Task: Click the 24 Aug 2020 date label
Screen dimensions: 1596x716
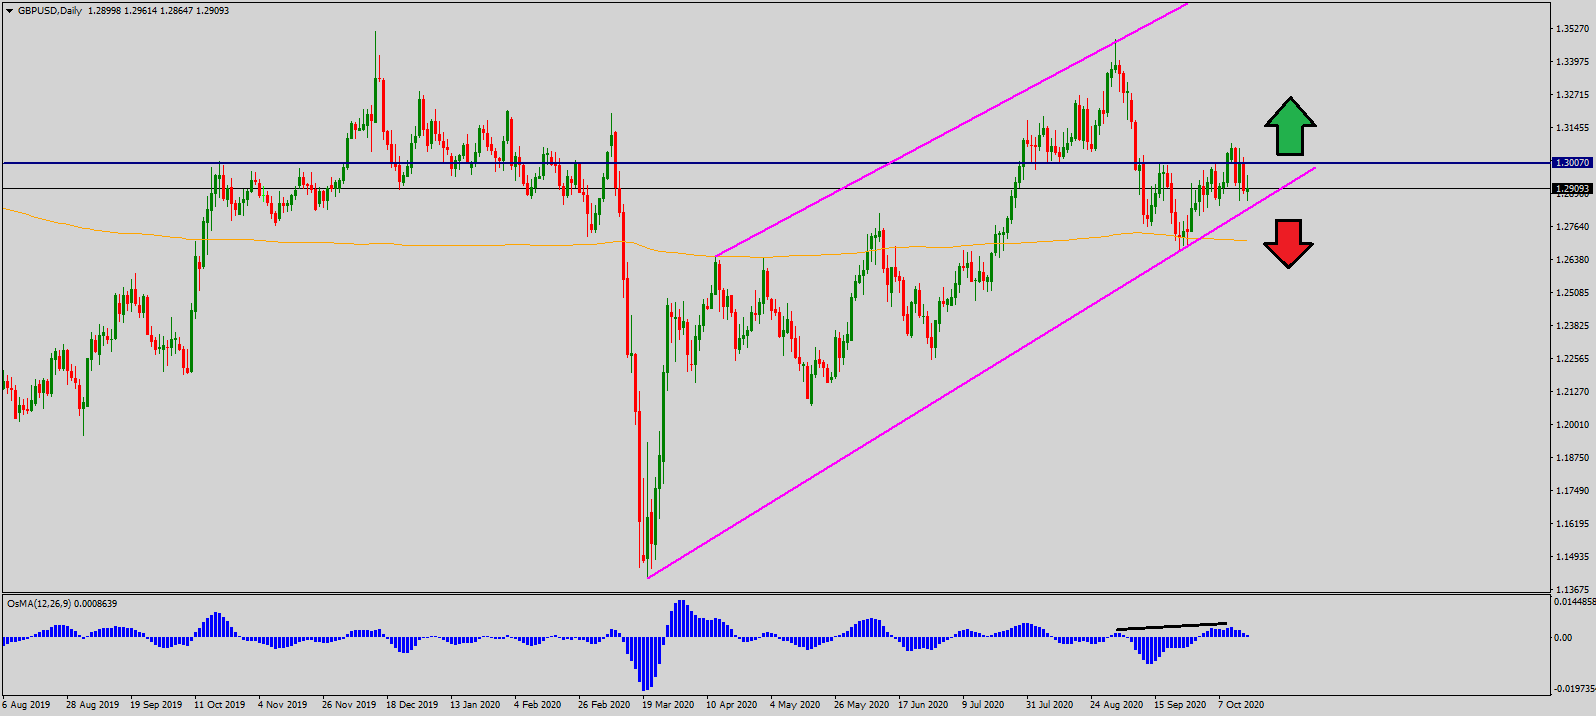Action: pos(1116,705)
